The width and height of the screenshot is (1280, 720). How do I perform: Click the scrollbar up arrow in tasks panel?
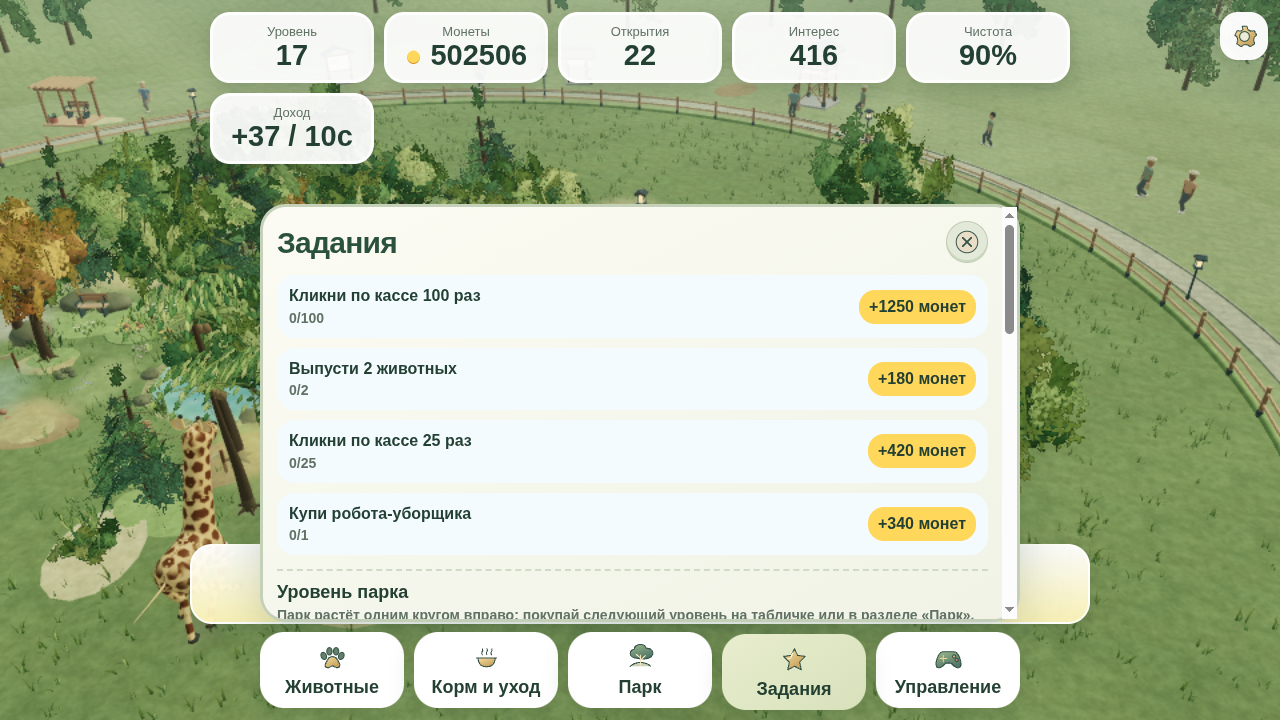pyautogui.click(x=1009, y=215)
